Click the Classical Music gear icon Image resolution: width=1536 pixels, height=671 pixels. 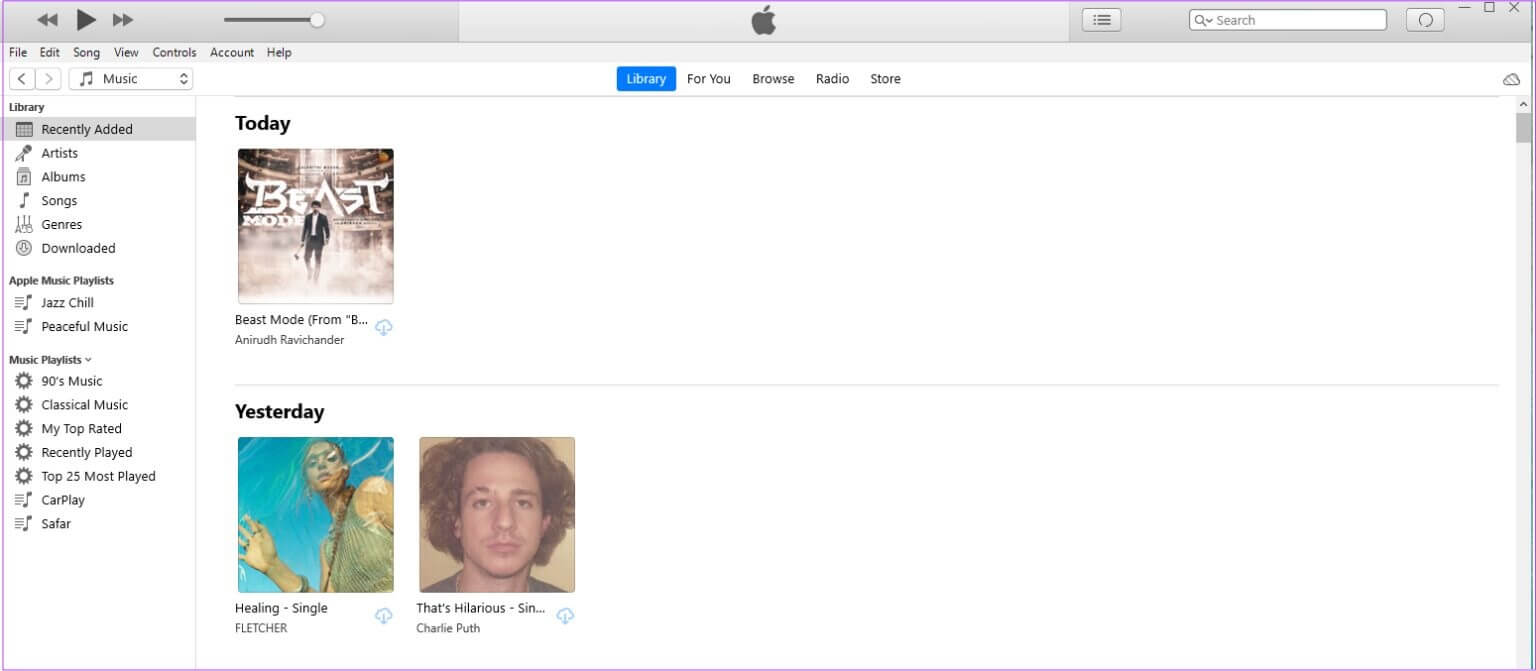[24, 405]
